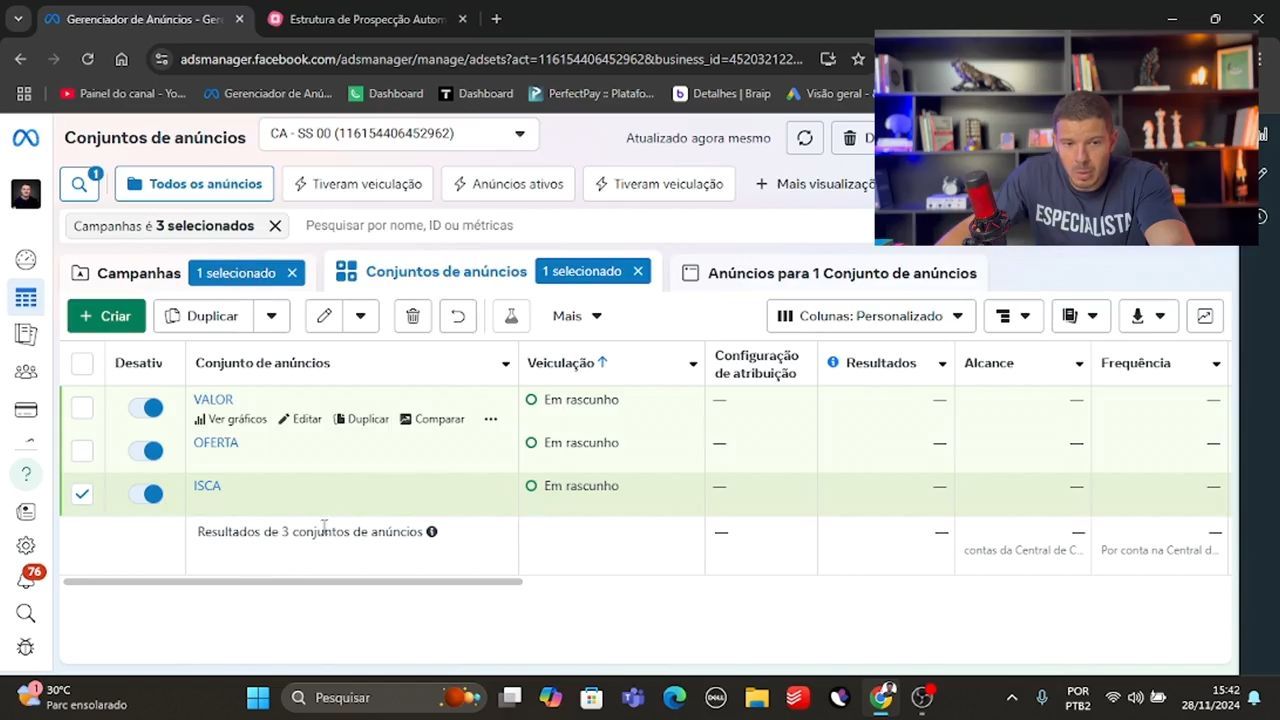Open the account selector CA - SS 00 dropdown
1280x720 pixels.
pyautogui.click(x=398, y=134)
